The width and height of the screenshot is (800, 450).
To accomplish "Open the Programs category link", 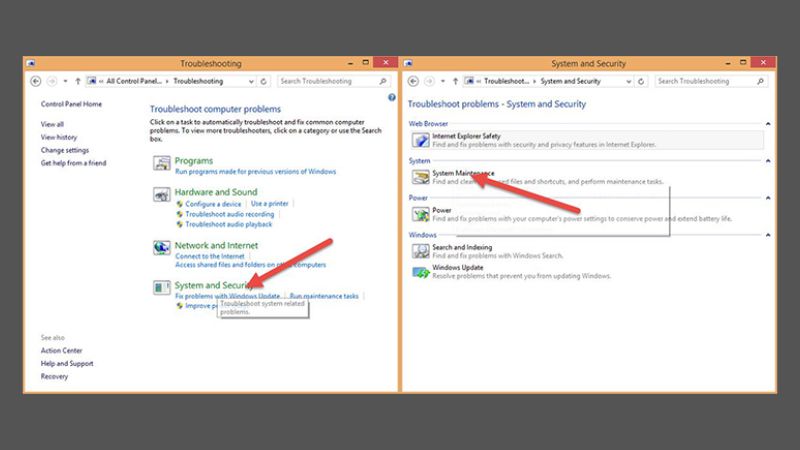I will (x=193, y=161).
